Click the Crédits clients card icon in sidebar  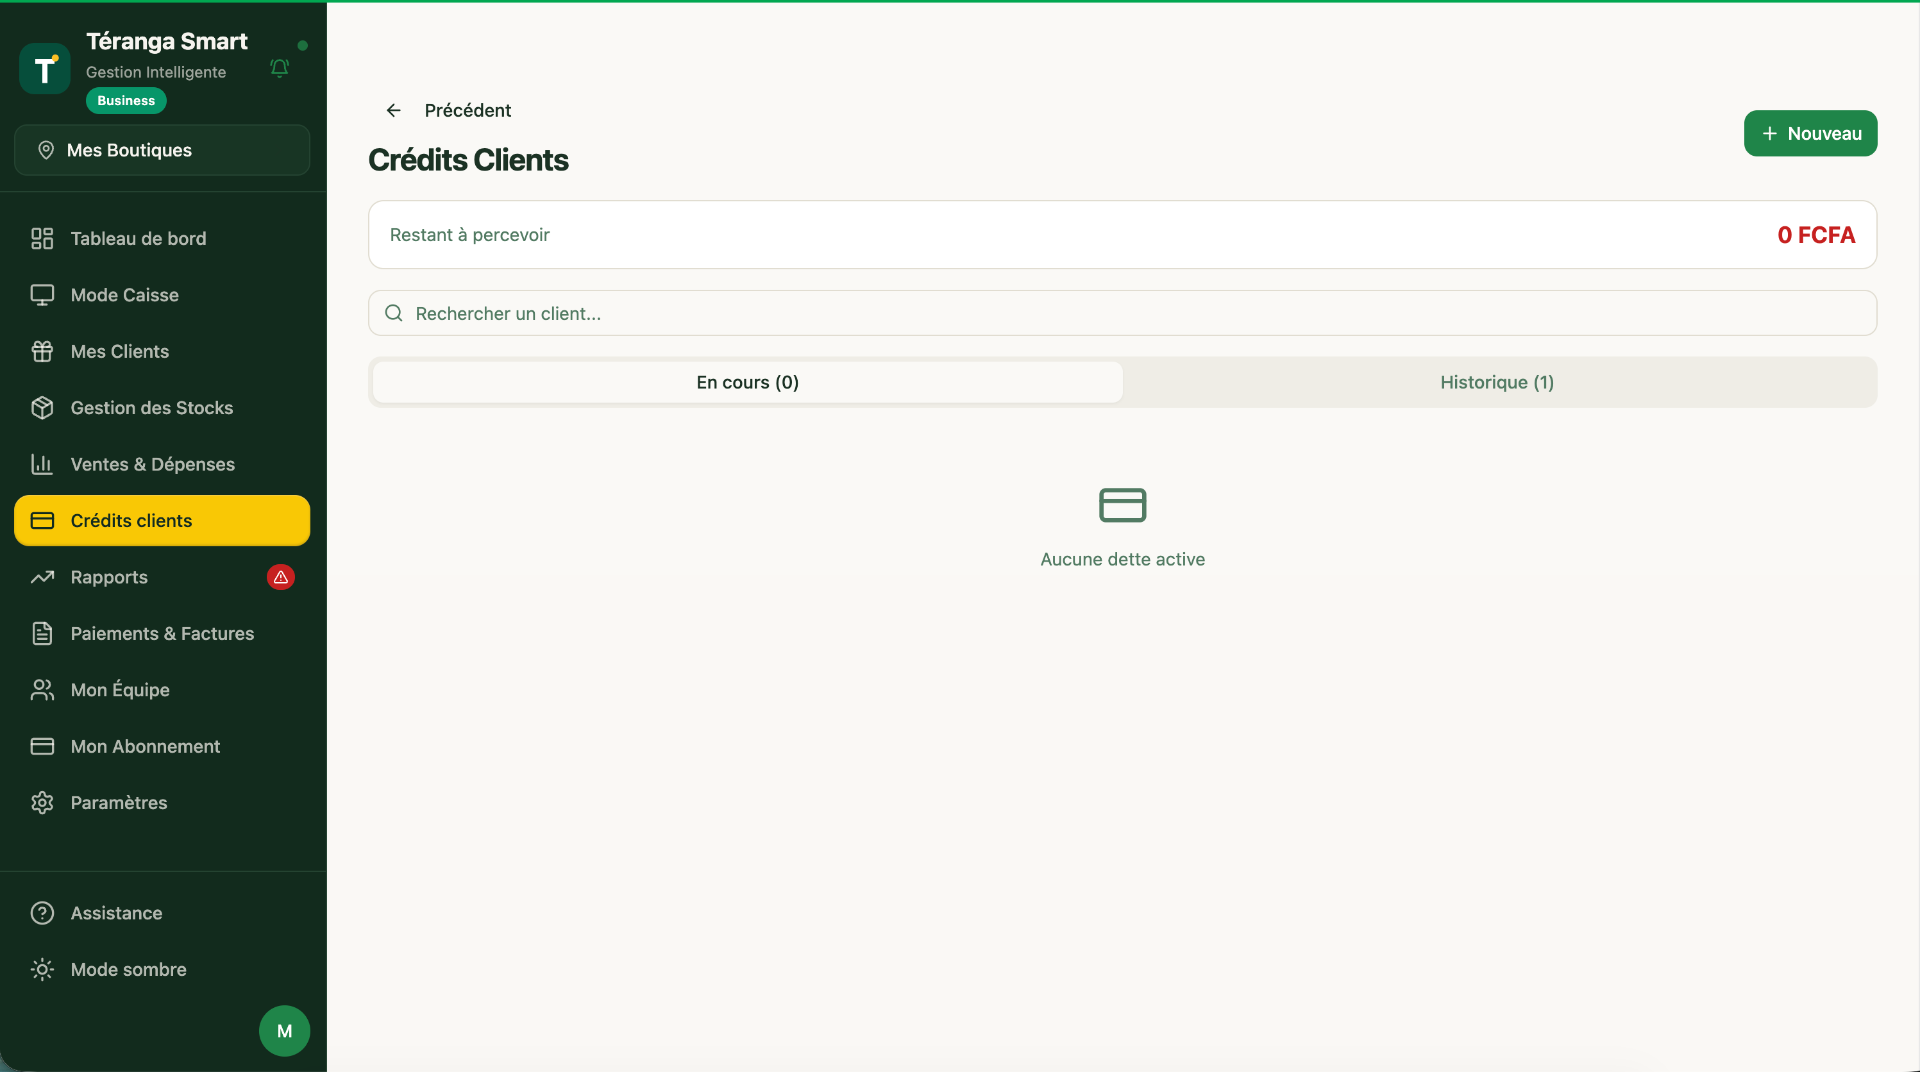tap(42, 521)
